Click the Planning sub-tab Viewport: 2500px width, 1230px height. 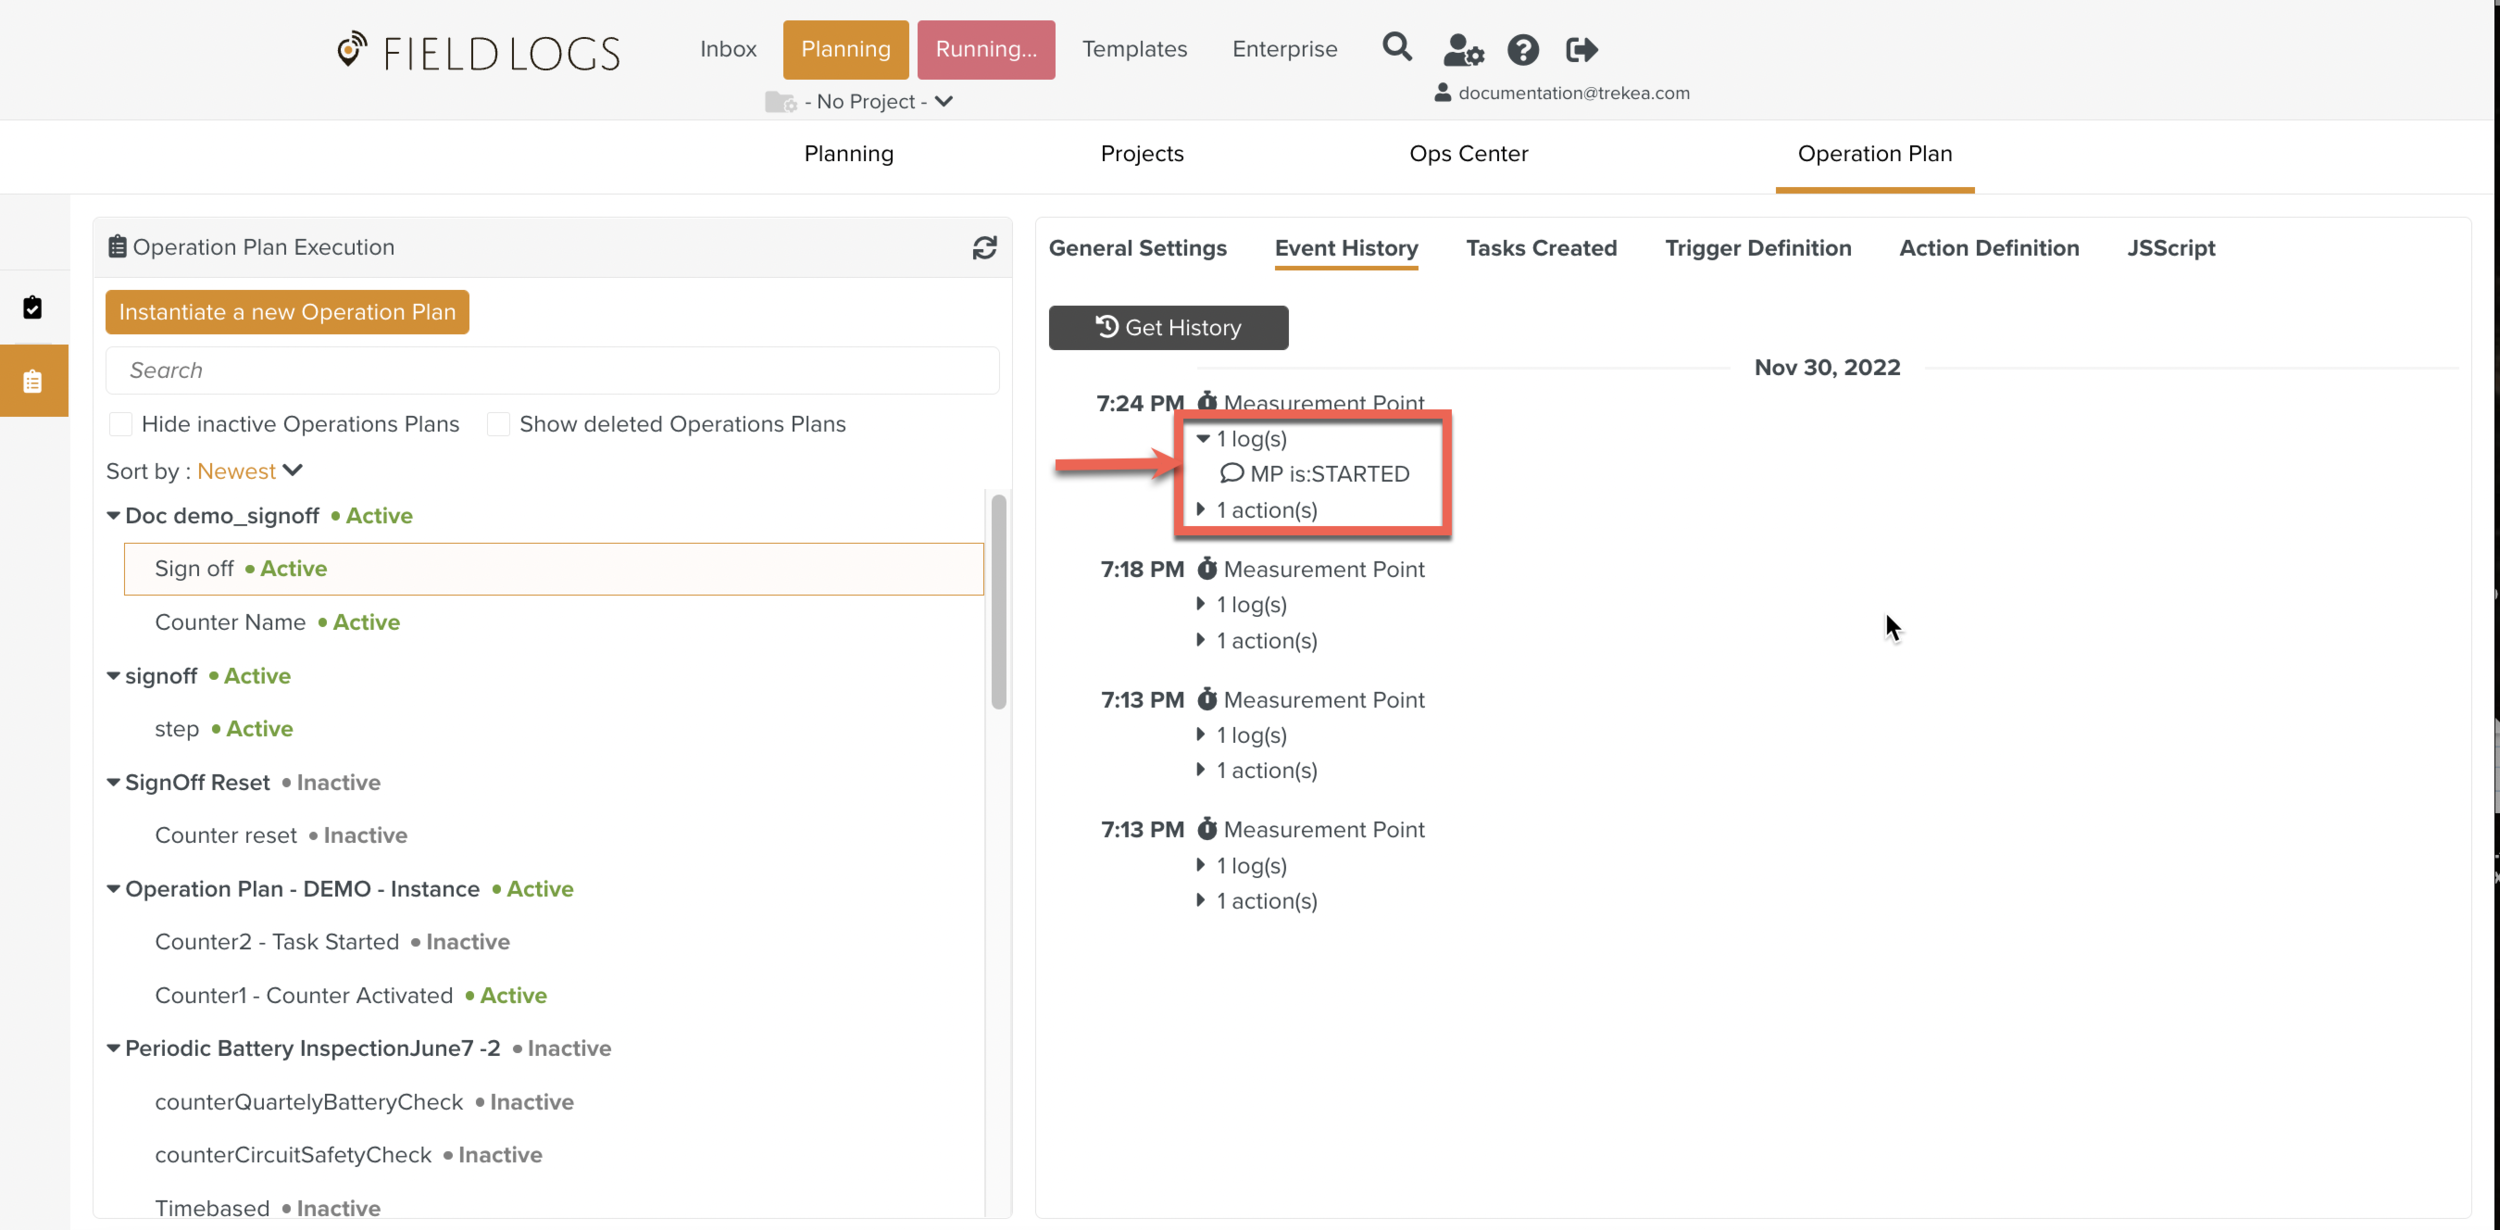tap(849, 154)
